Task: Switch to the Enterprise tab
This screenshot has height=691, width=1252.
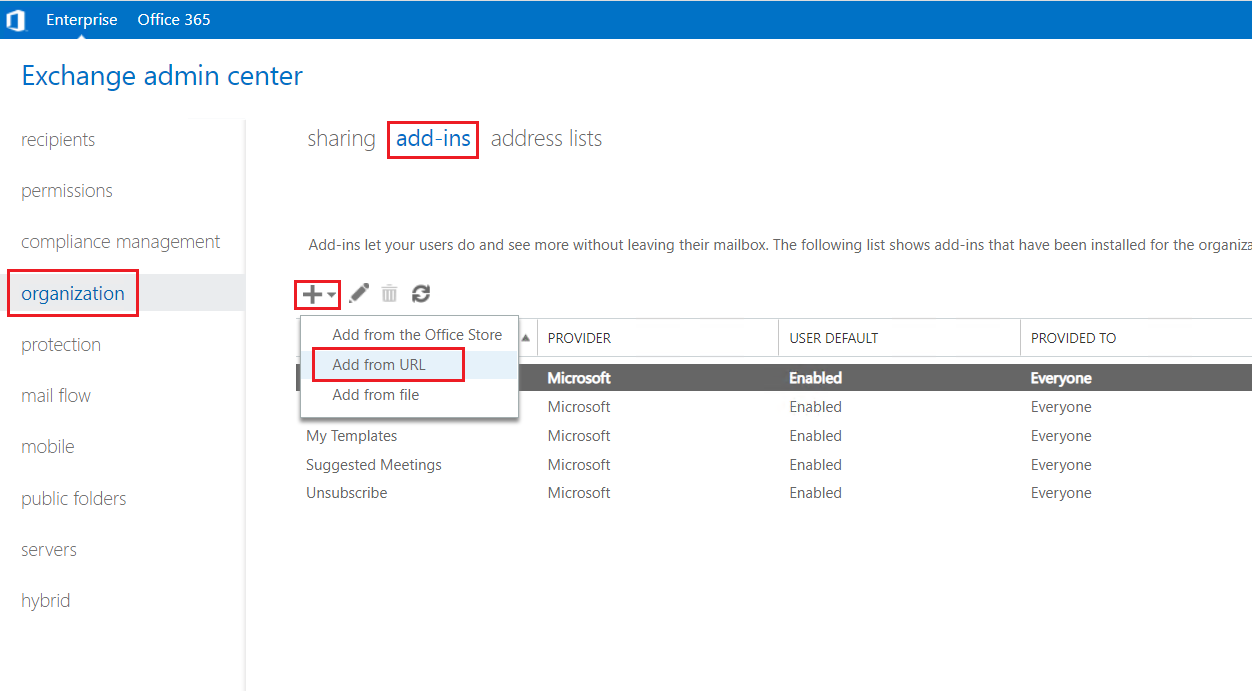Action: 81,20
